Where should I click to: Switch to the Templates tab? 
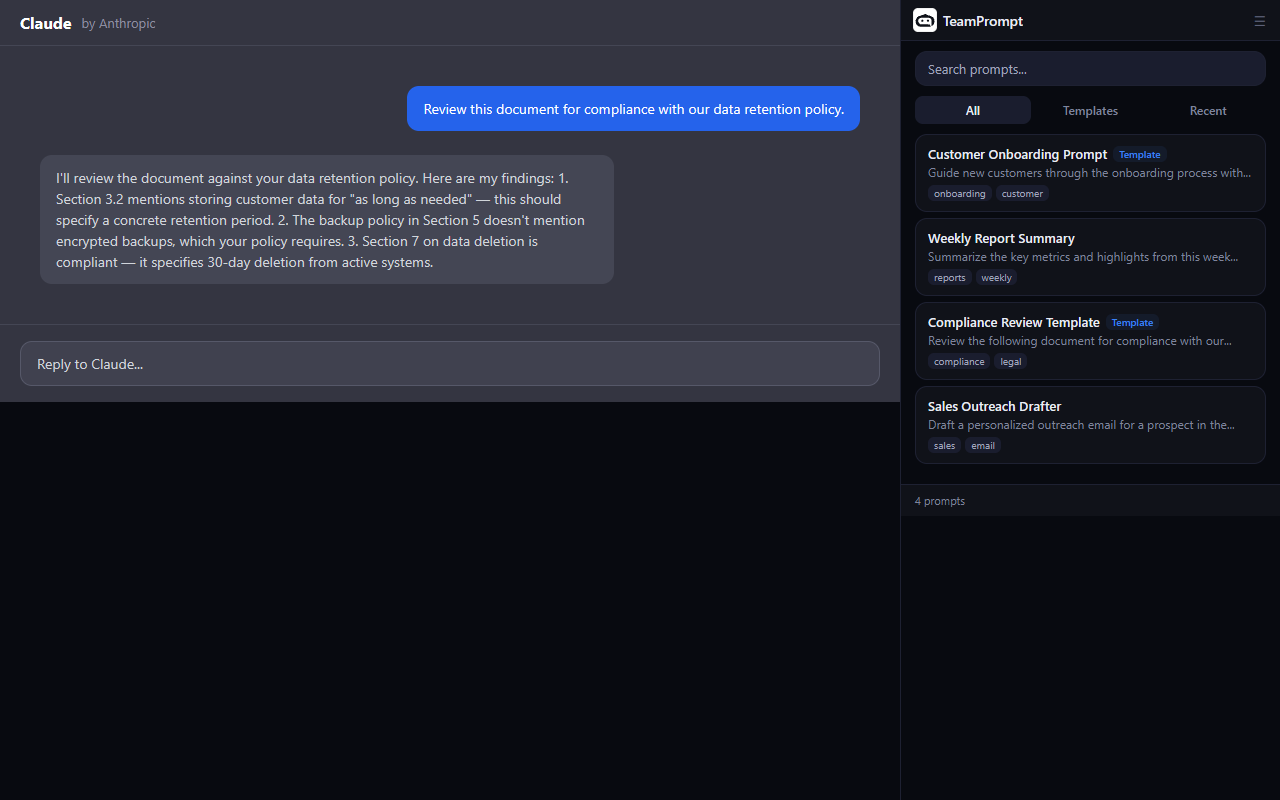(x=1090, y=111)
